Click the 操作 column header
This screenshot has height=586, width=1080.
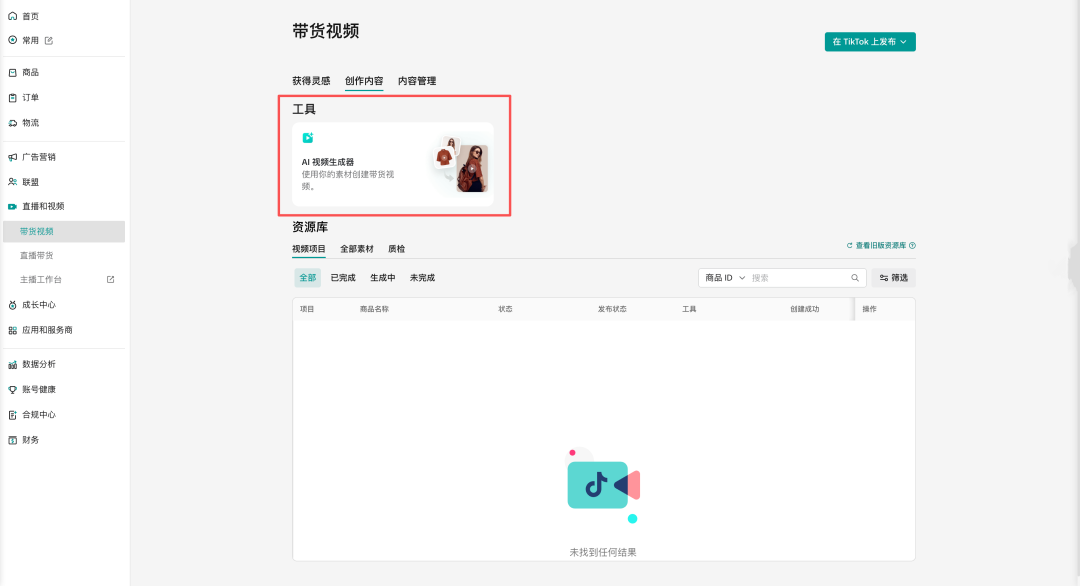870,309
